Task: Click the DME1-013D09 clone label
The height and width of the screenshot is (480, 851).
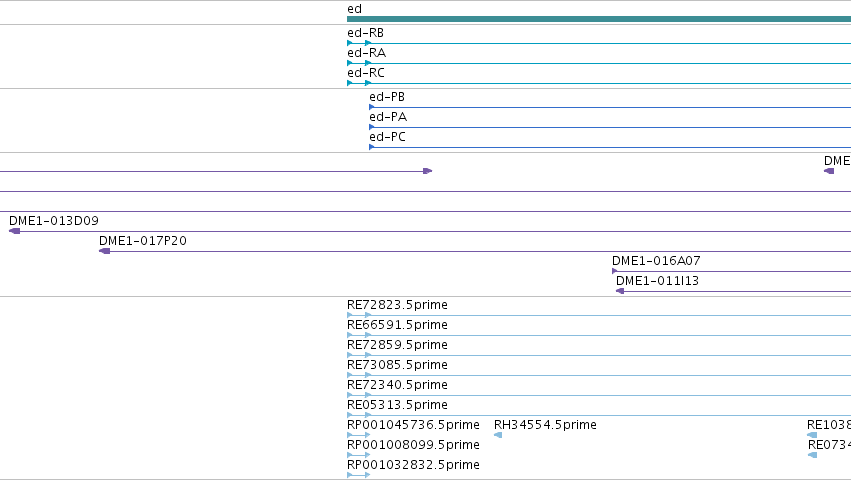Action: pyautogui.click(x=54, y=221)
